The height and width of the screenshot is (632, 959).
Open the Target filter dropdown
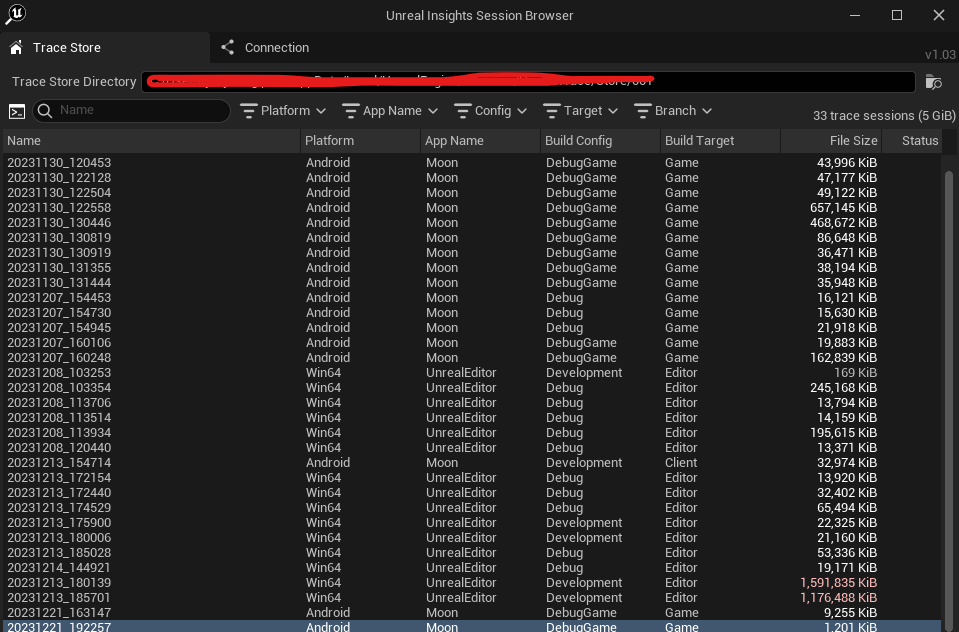click(580, 111)
